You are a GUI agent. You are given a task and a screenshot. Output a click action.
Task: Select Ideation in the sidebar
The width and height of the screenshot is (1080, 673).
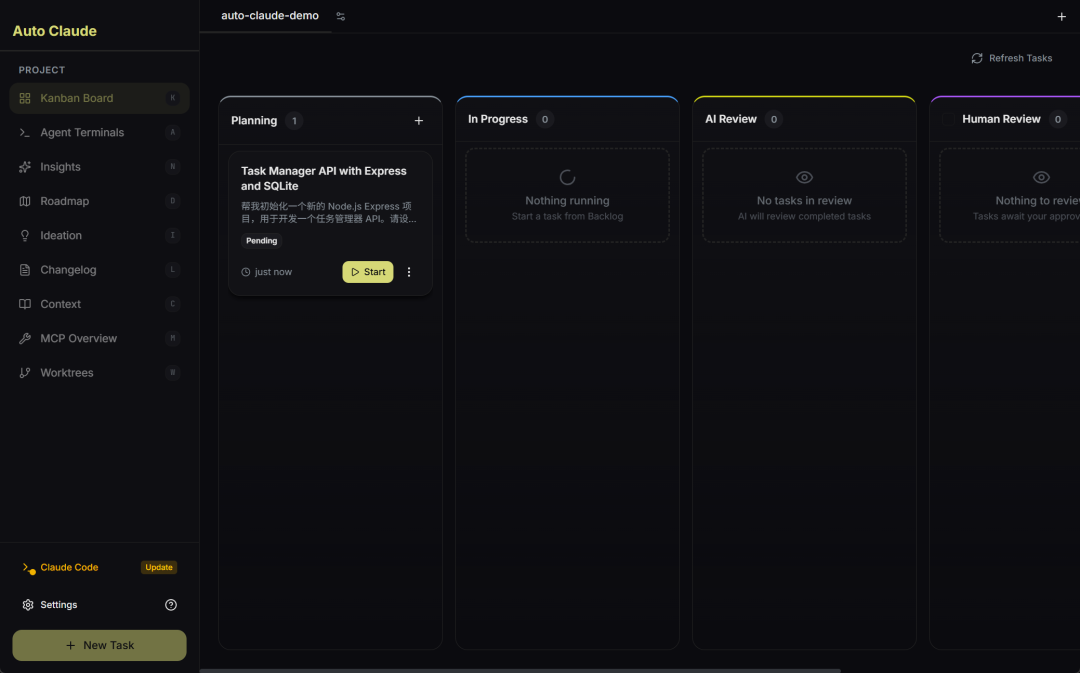pyautogui.click(x=99, y=236)
